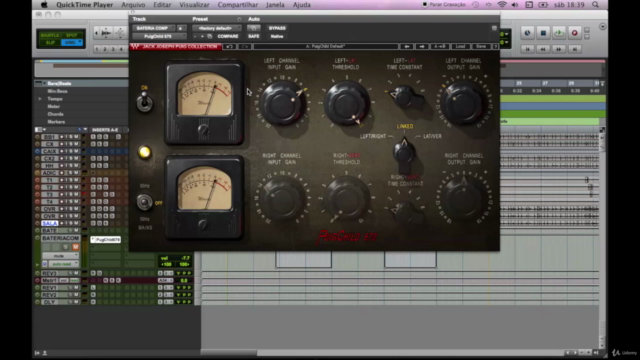The image size is (640, 360).
Task: Click the Fast Forward transport button
Action: (x=559, y=49)
